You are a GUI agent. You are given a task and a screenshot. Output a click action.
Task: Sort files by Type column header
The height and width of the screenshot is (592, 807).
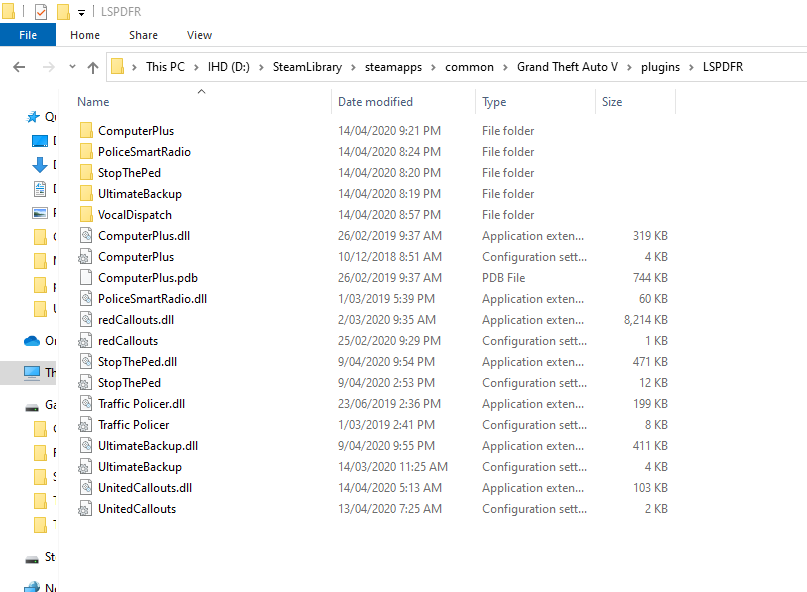coord(494,101)
